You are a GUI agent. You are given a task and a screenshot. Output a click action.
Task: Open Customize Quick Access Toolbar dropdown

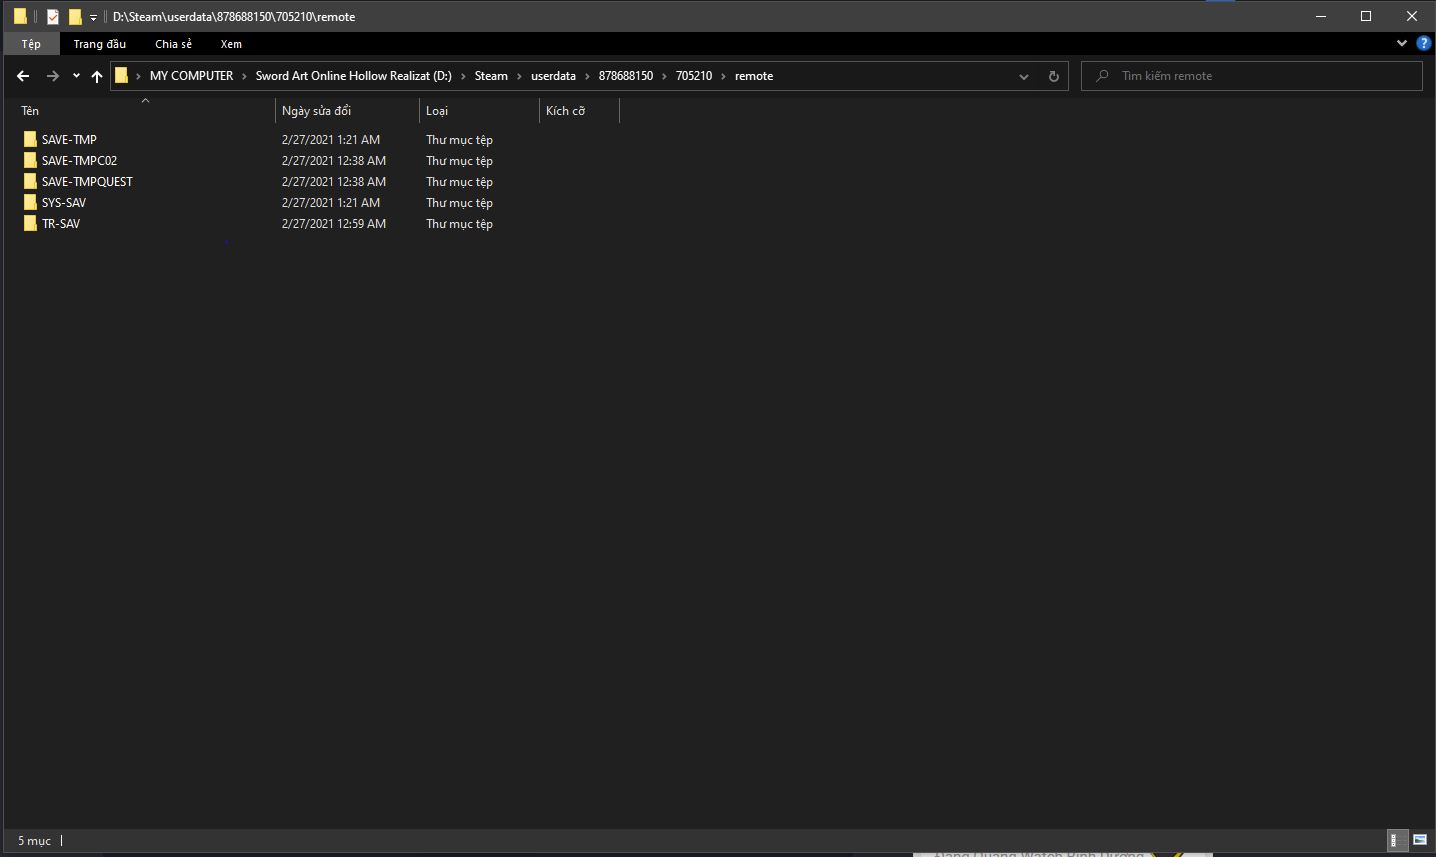tap(93, 17)
